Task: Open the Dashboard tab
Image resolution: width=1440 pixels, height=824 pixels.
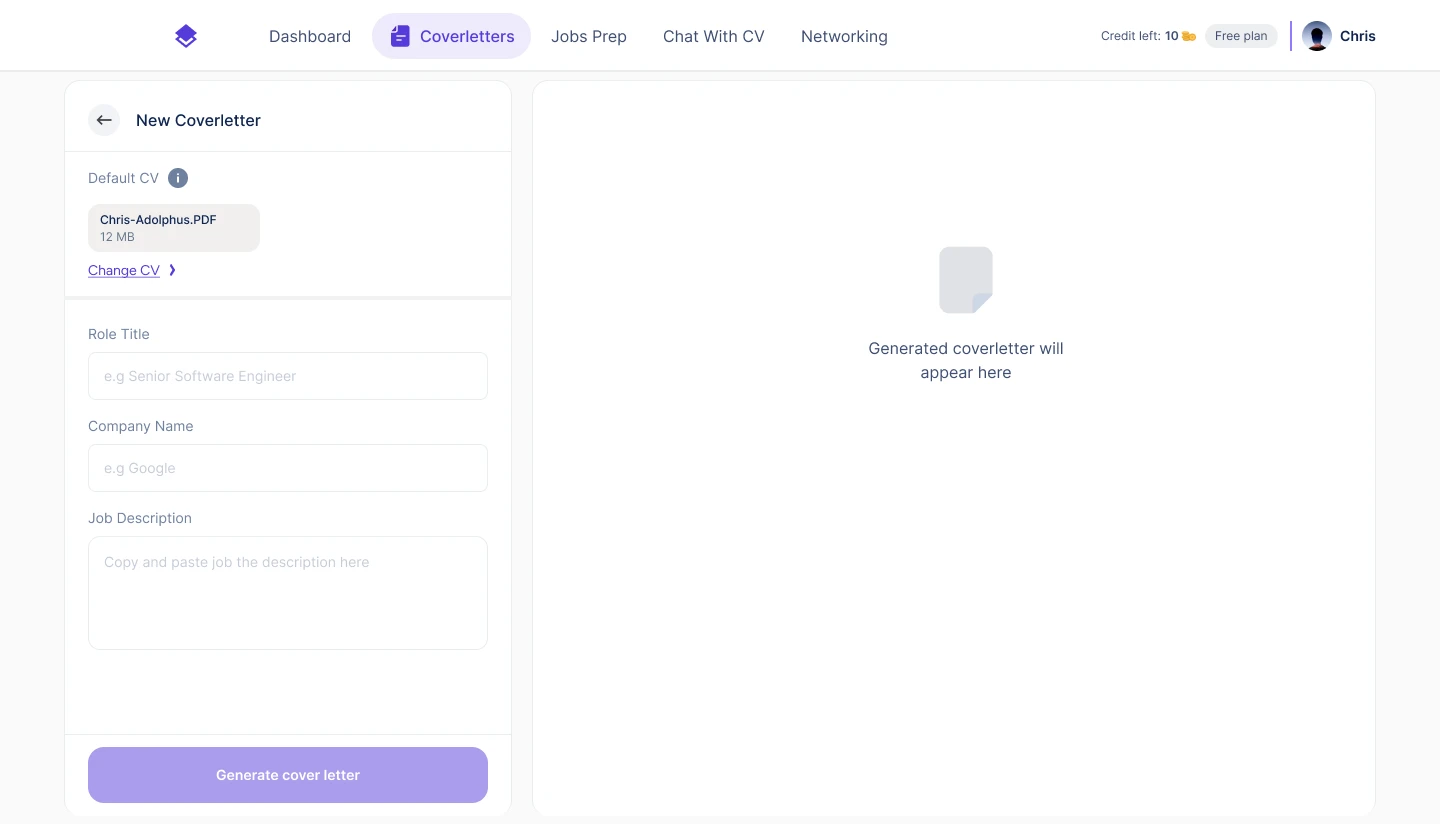Action: (310, 36)
